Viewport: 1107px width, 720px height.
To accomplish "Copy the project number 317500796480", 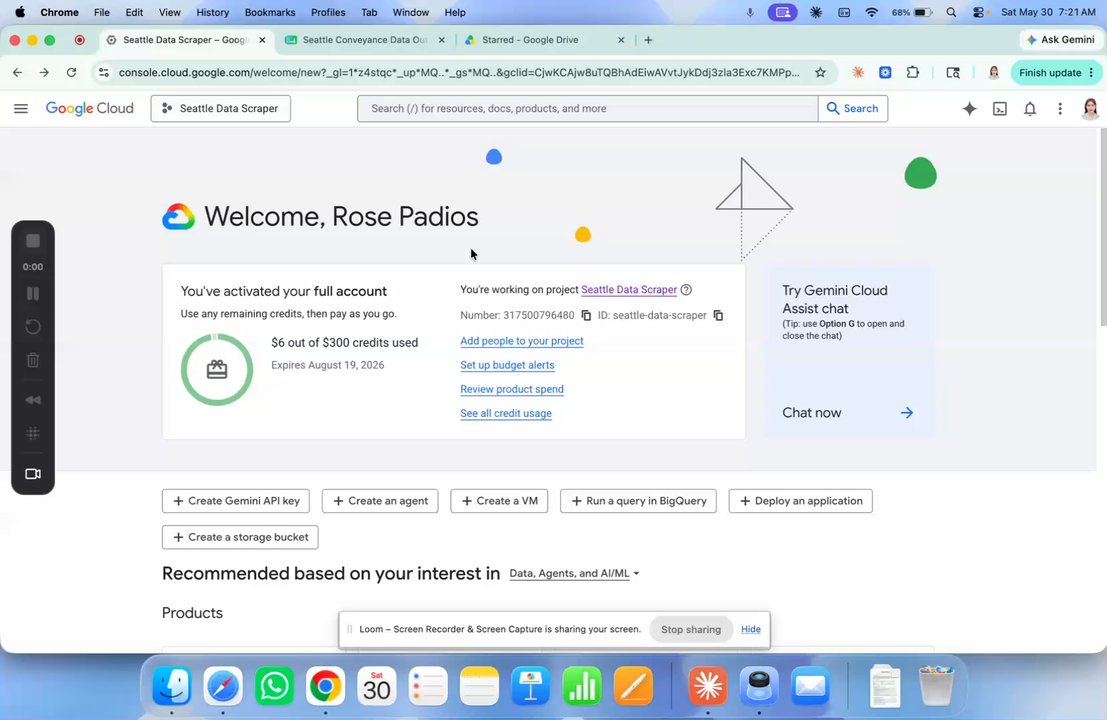I will tap(586, 316).
